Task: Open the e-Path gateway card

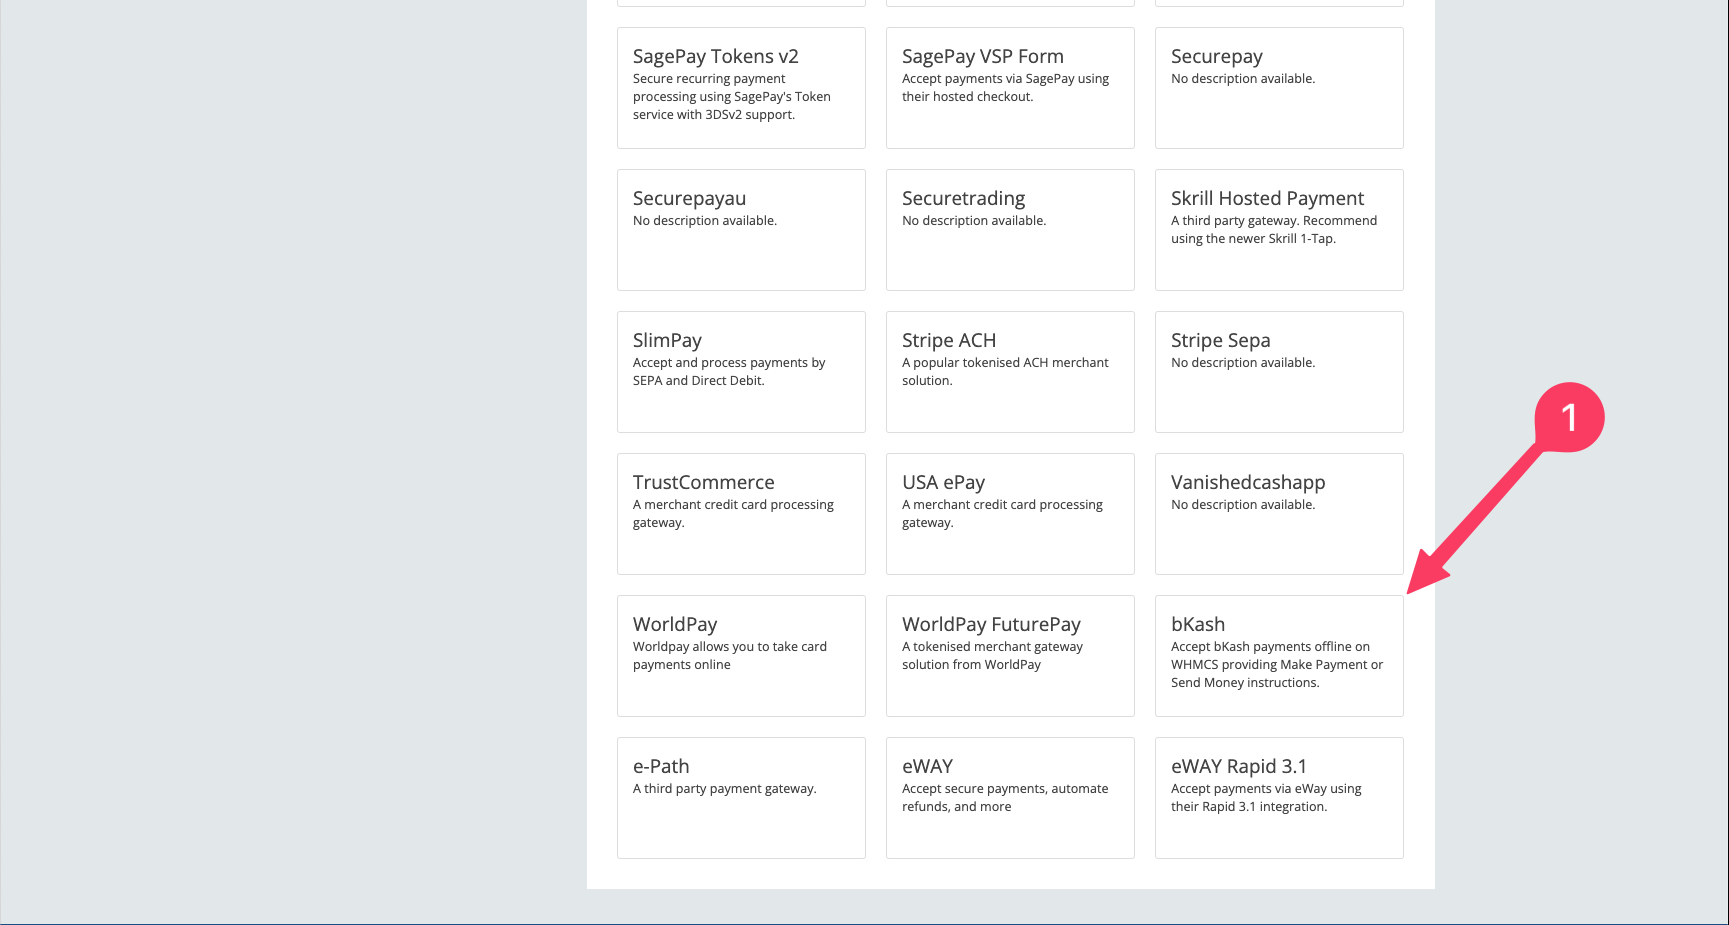Action: tap(741, 798)
